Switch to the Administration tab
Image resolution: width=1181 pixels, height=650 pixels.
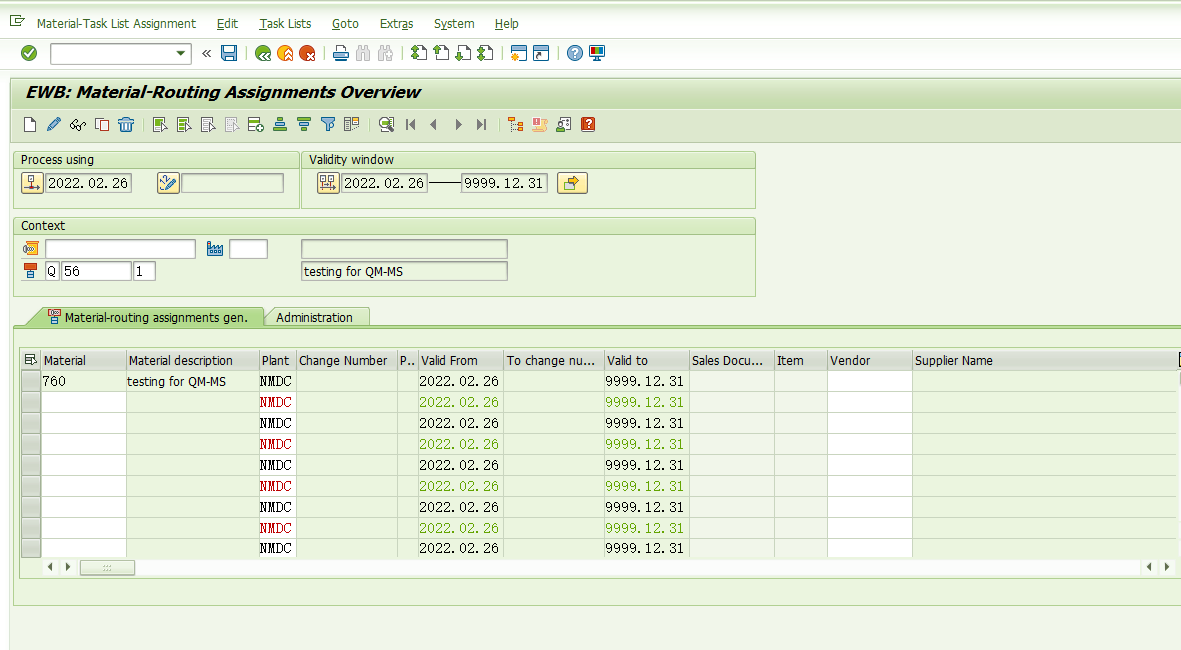pos(314,317)
